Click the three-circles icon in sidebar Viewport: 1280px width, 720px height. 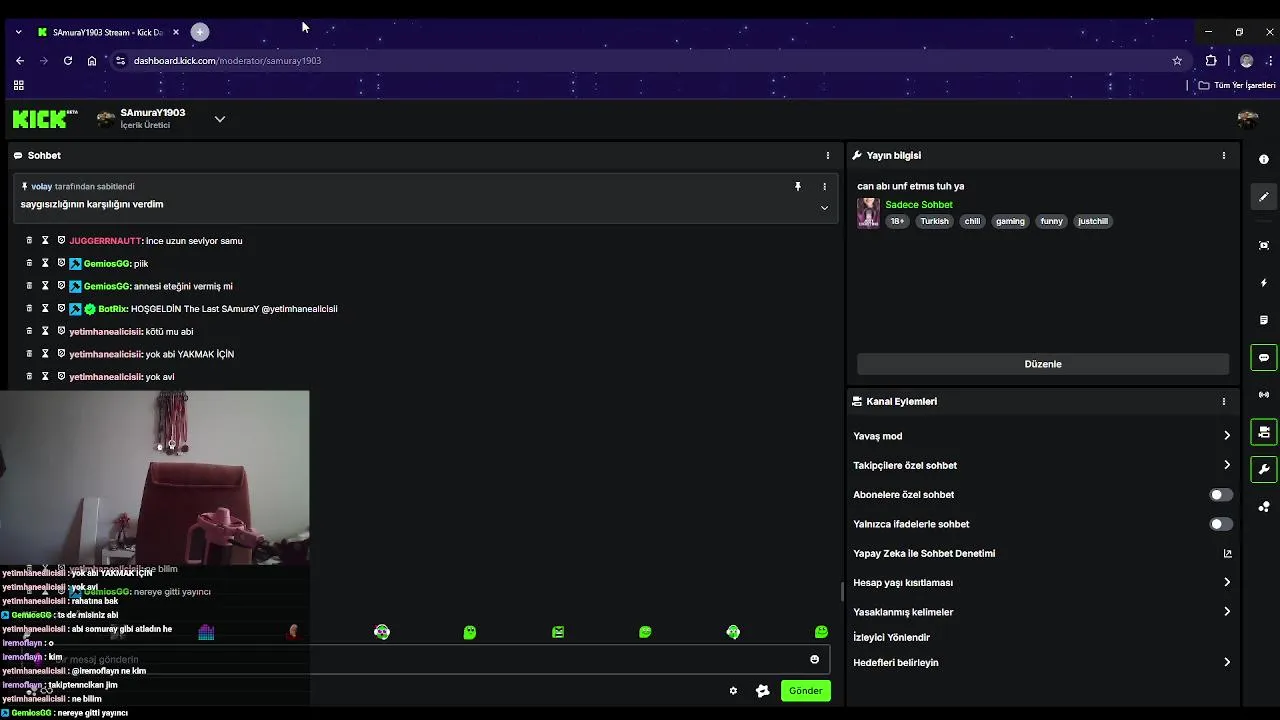tap(1264, 506)
